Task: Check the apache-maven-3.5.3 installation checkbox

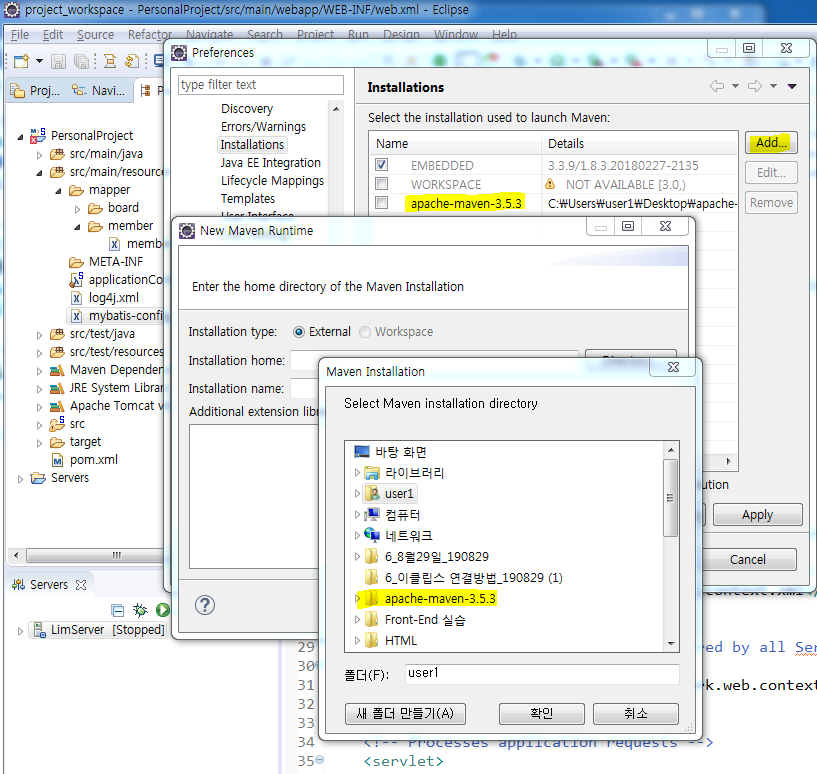Action: click(x=381, y=203)
